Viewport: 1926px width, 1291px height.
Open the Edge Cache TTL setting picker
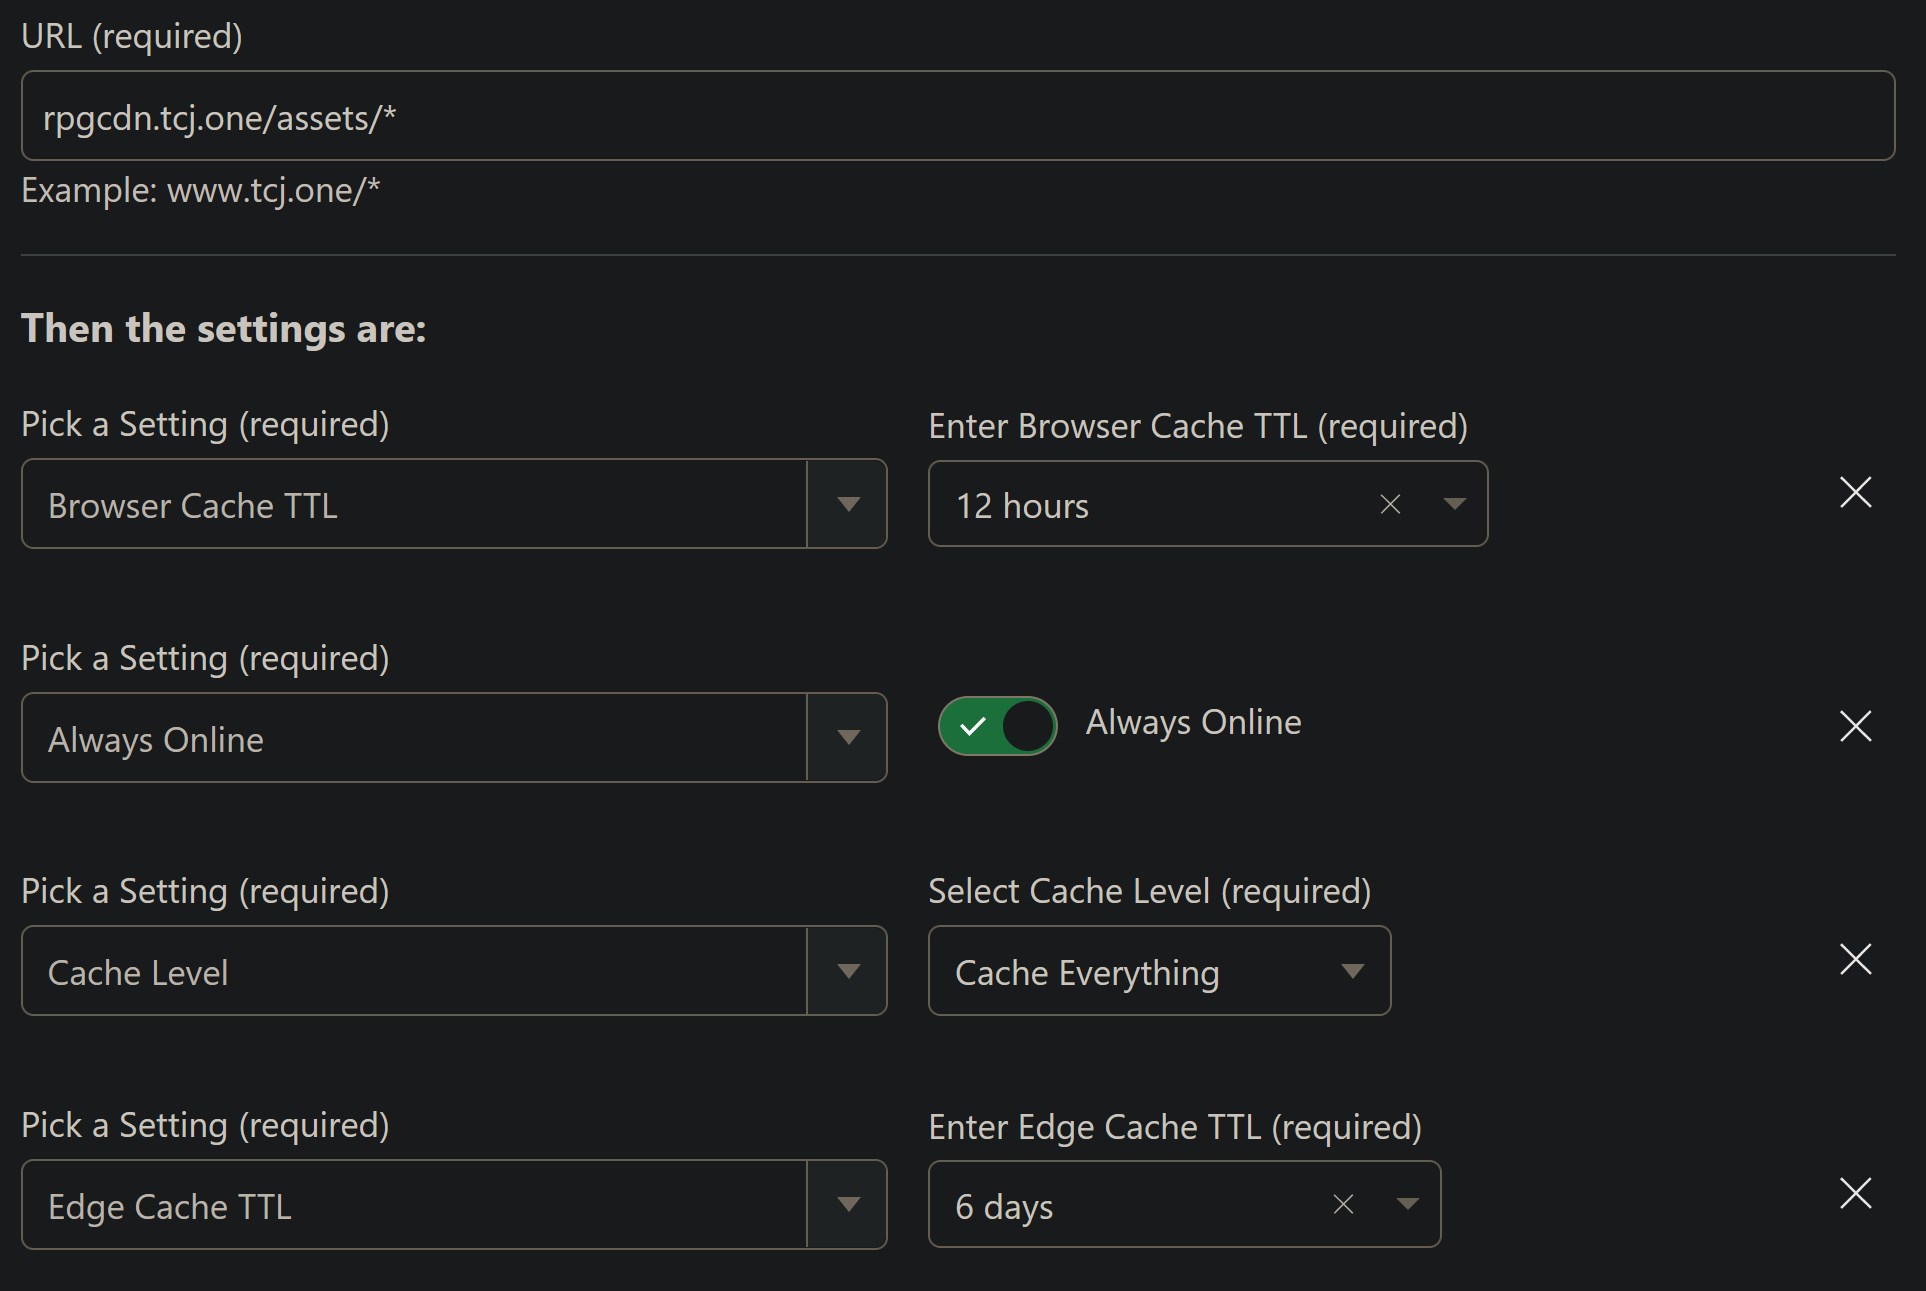pos(847,1205)
